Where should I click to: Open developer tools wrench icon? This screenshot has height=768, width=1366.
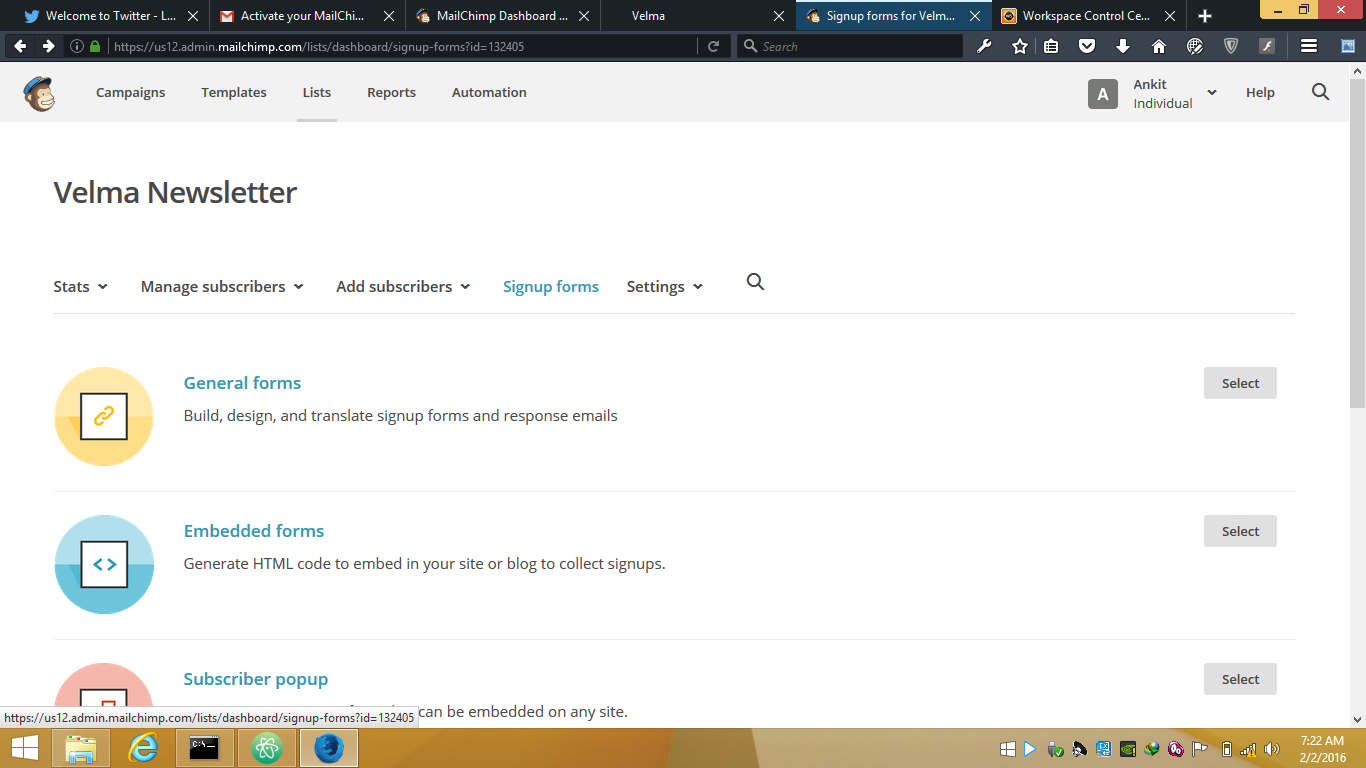(x=984, y=46)
